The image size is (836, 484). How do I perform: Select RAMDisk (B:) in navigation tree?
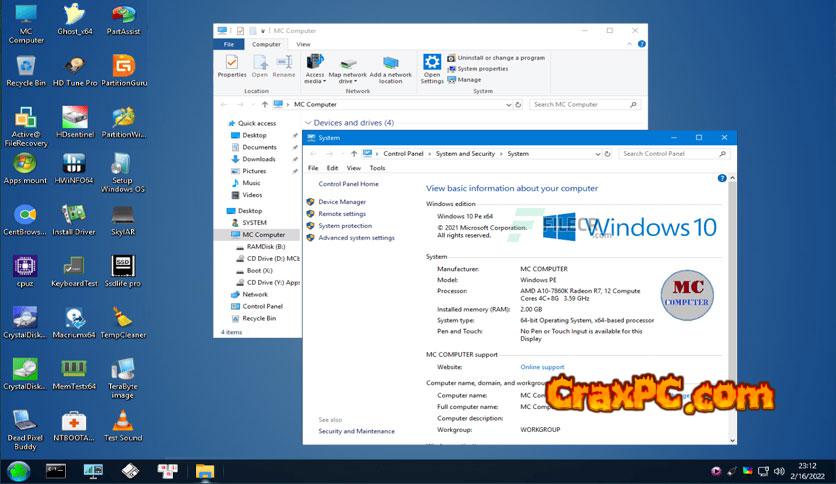[x=266, y=246]
